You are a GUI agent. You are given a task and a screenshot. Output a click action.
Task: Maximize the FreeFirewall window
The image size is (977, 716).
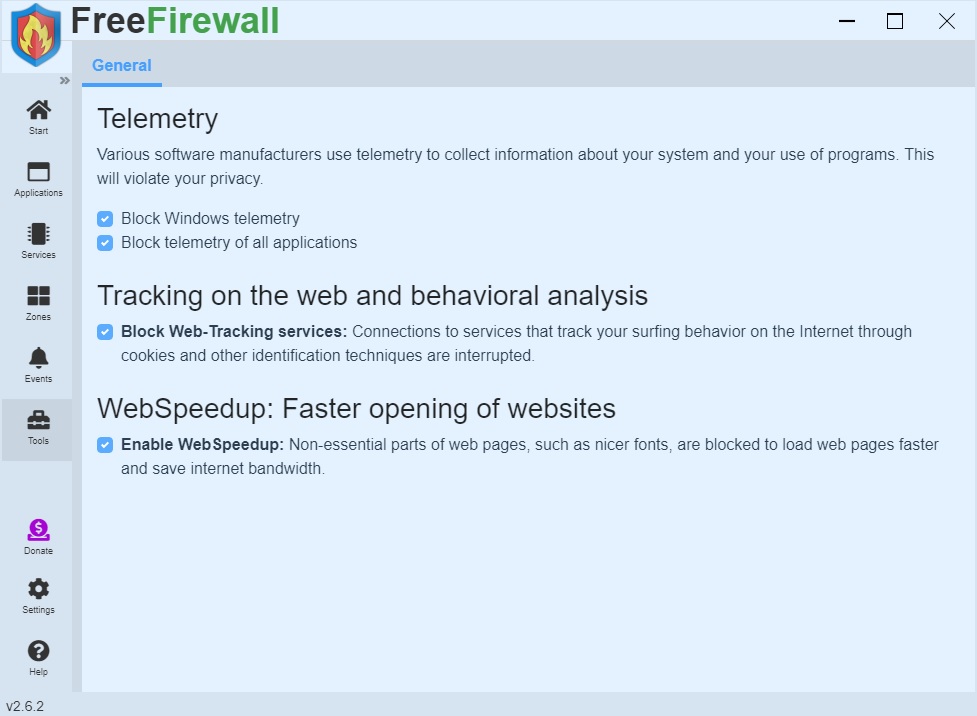pyautogui.click(x=895, y=21)
